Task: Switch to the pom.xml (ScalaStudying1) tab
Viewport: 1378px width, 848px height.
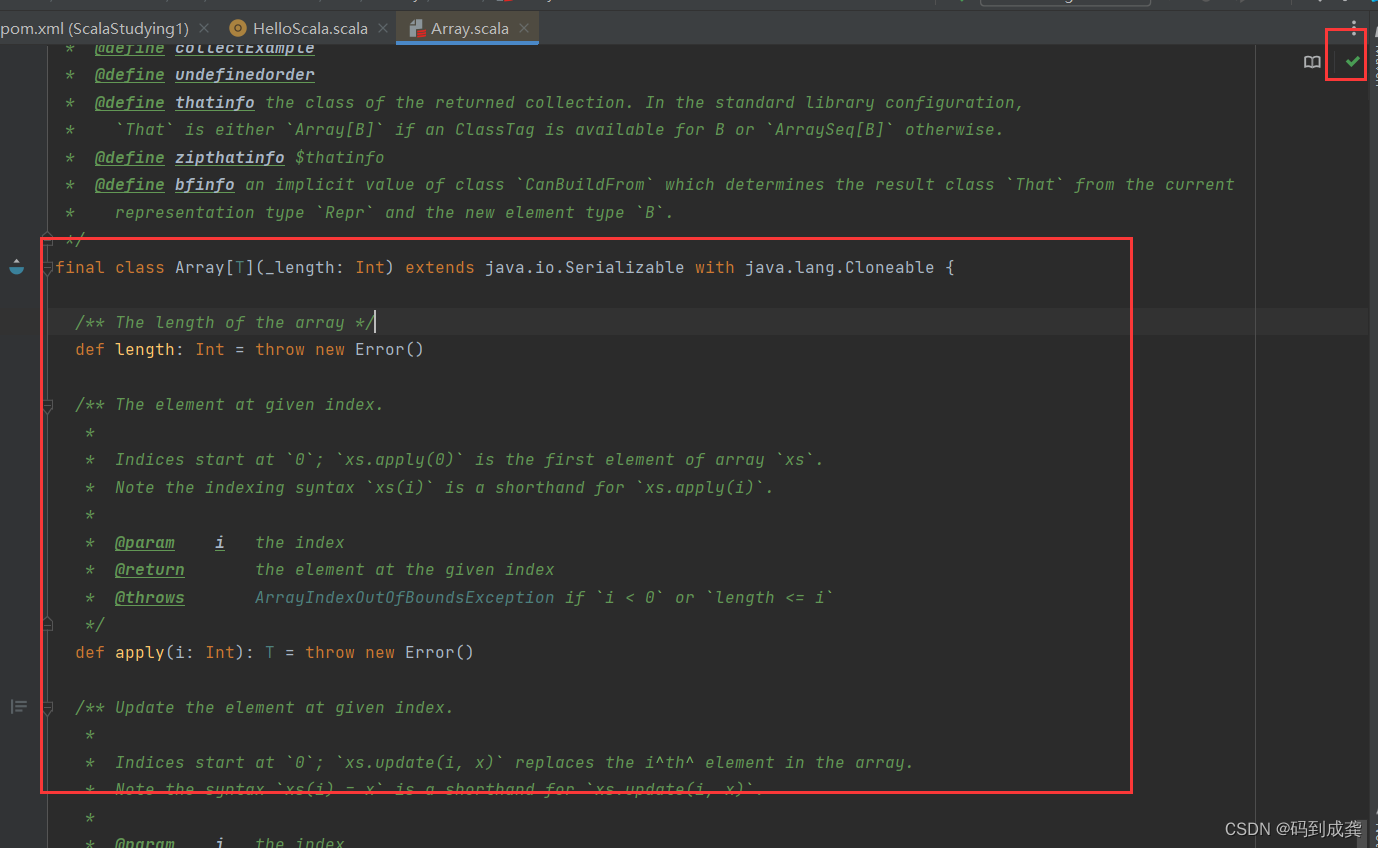Action: 94,29
